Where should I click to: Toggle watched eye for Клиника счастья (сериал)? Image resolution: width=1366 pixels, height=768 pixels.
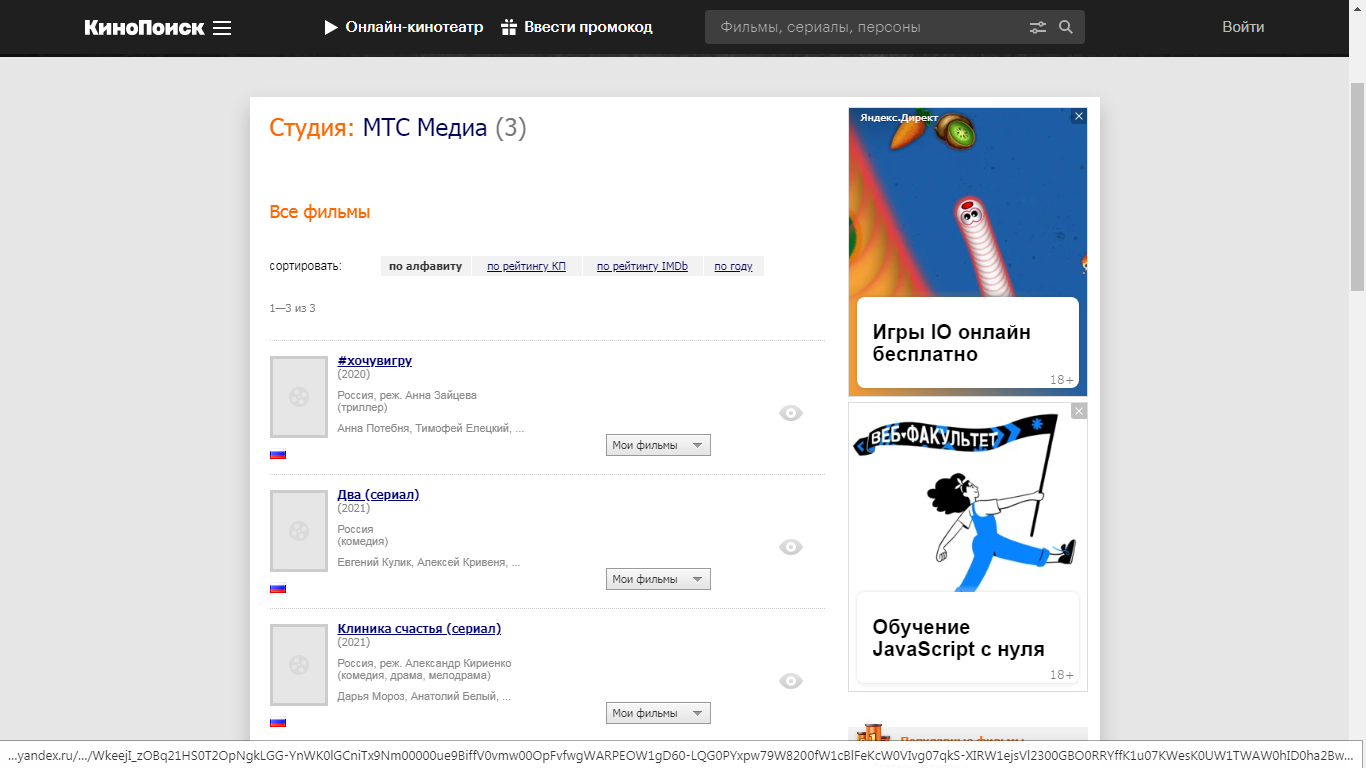(791, 681)
